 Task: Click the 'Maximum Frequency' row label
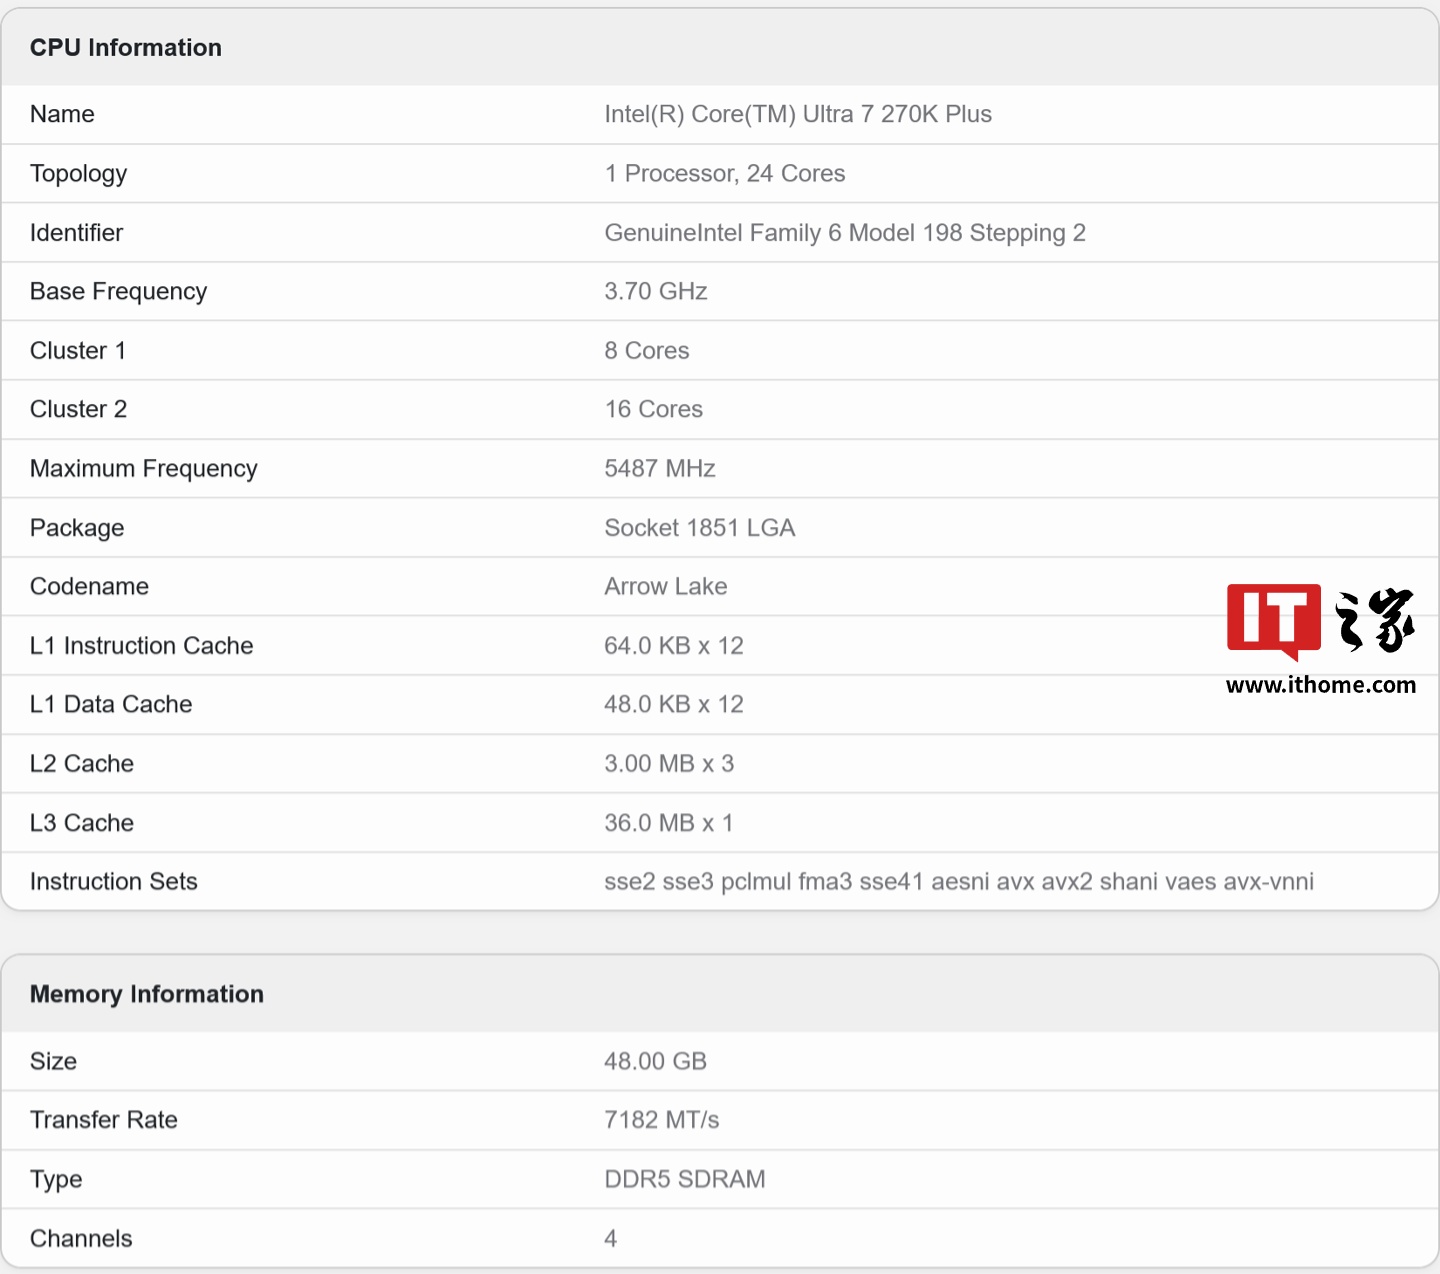(144, 469)
